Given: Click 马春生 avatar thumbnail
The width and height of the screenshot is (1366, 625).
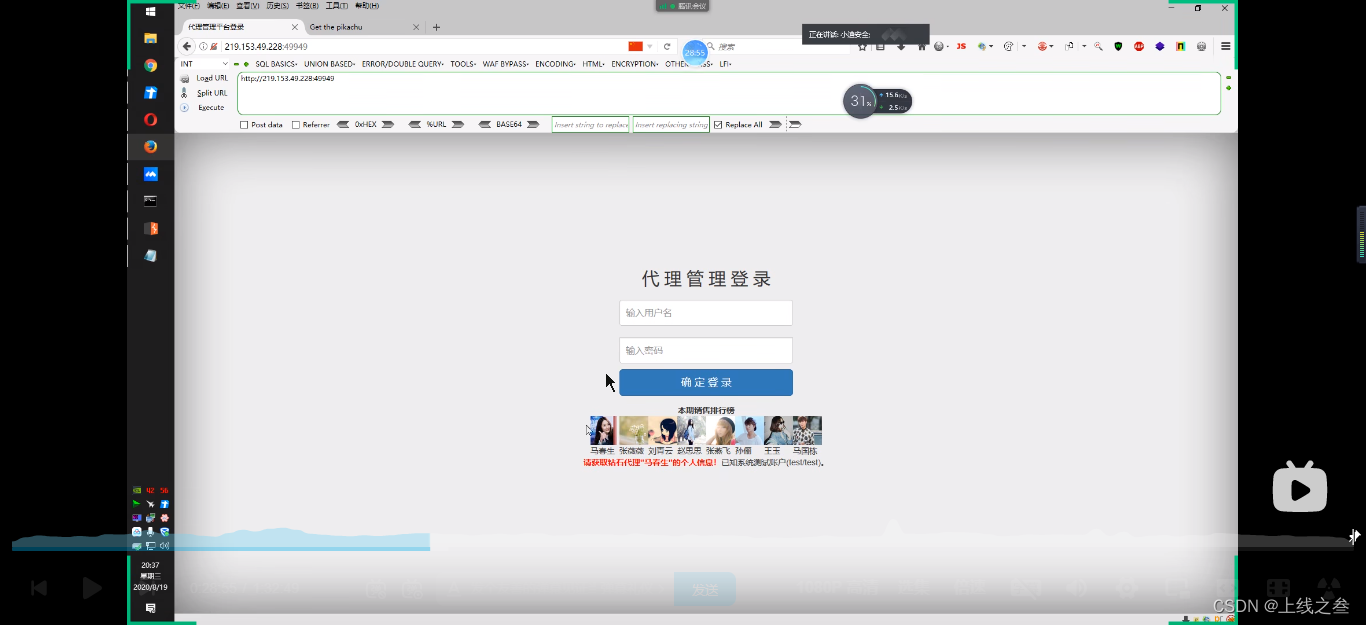Looking at the screenshot, I should click(x=604, y=431).
